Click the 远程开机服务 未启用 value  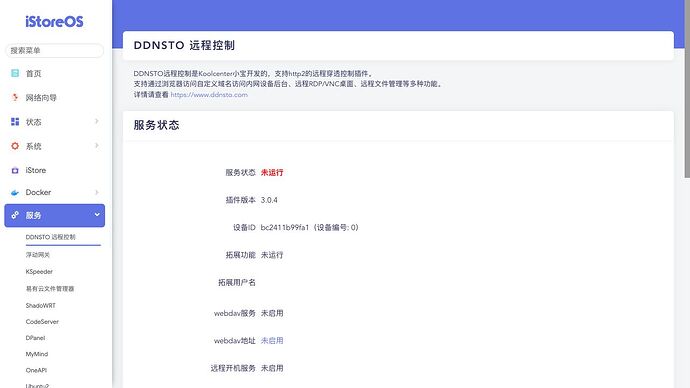[x=272, y=368]
